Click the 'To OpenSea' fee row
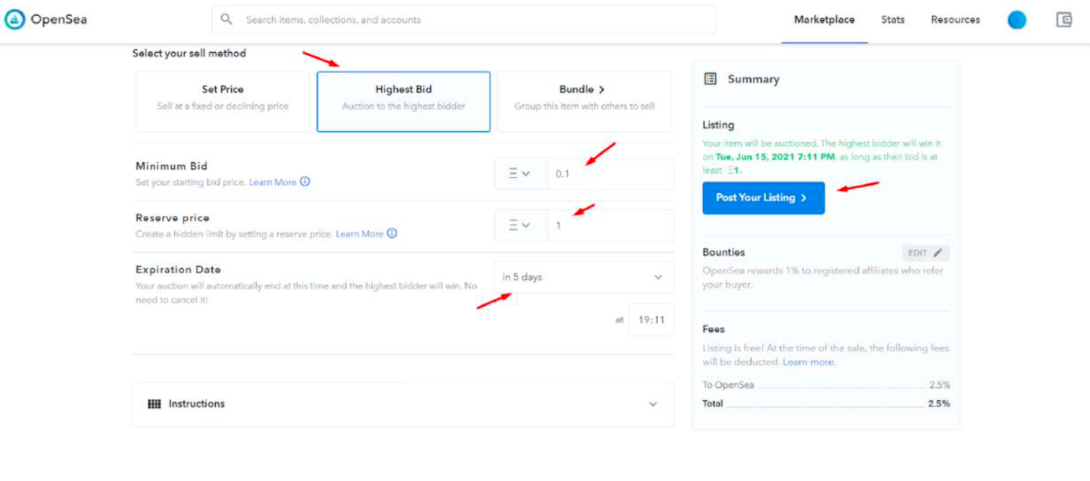 click(826, 385)
